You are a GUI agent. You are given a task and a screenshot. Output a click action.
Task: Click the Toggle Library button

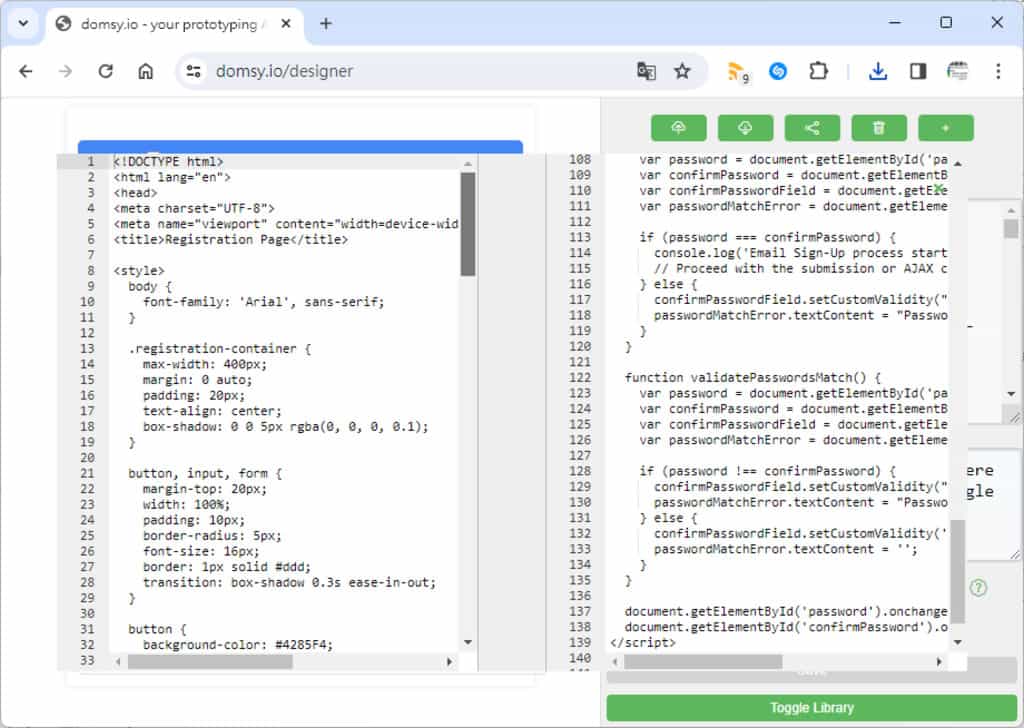point(812,708)
